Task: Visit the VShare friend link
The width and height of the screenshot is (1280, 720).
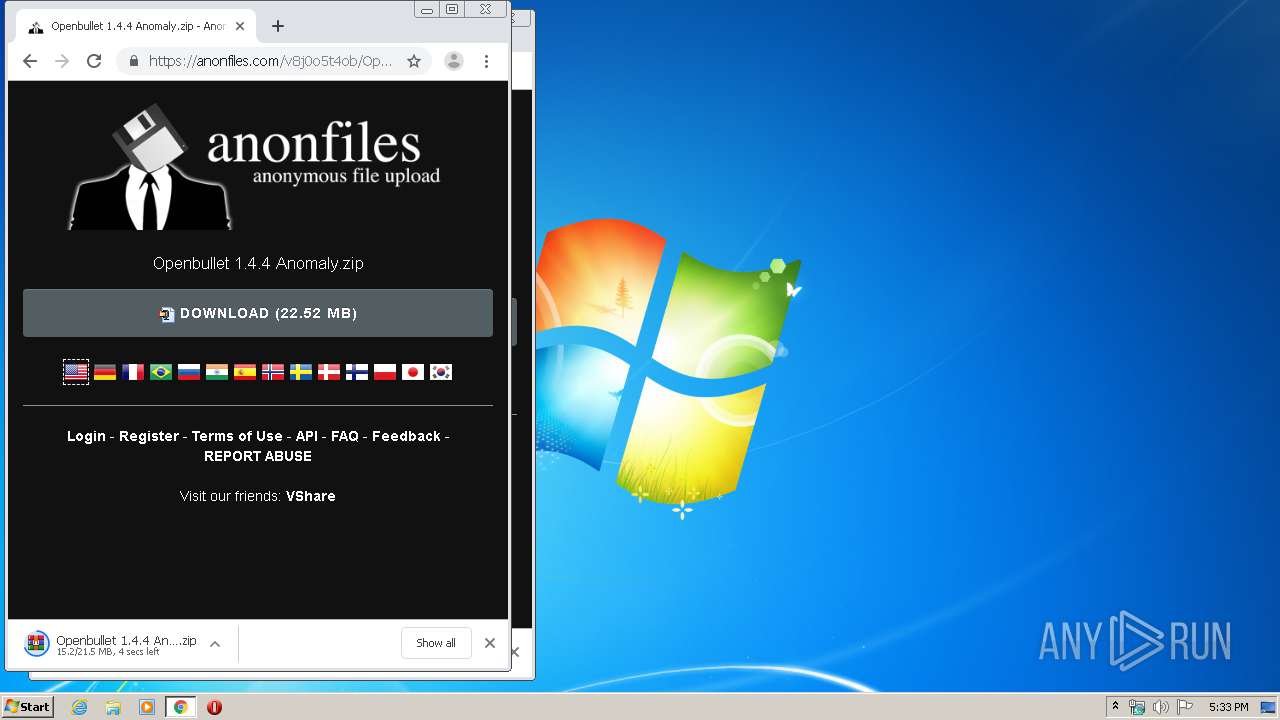Action: click(x=311, y=496)
